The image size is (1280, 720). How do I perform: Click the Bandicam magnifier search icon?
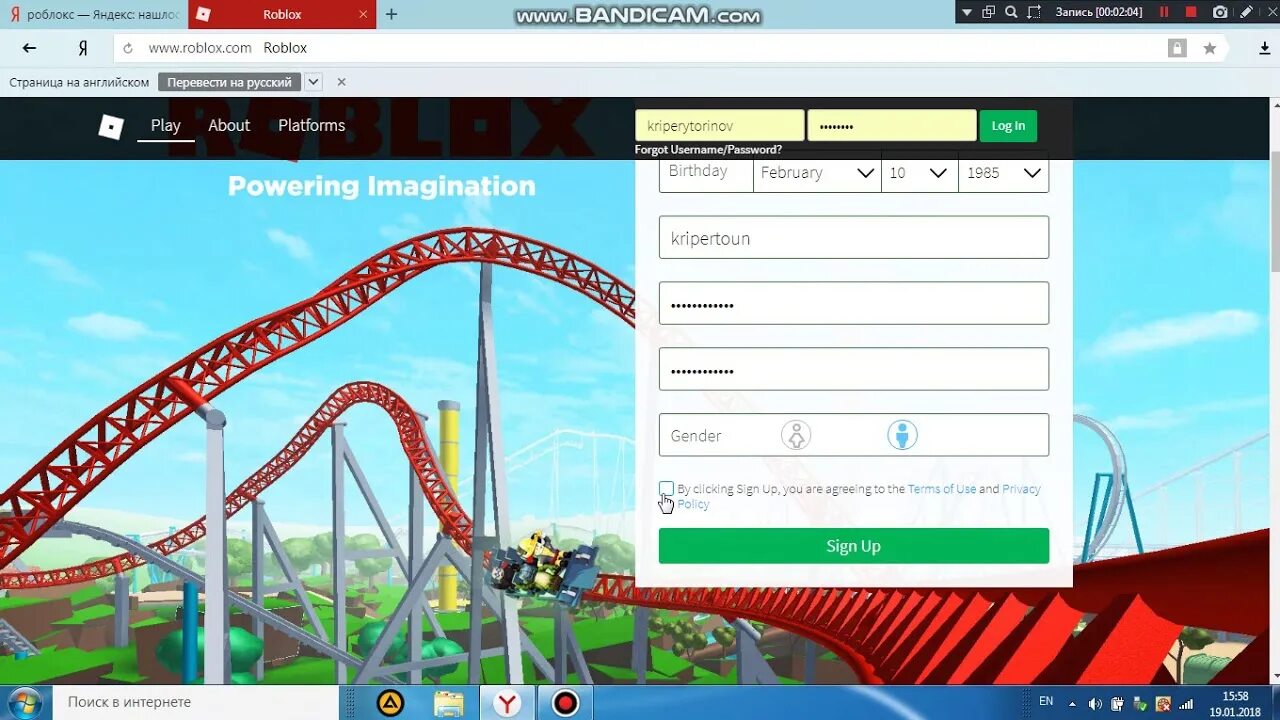pos(1011,12)
